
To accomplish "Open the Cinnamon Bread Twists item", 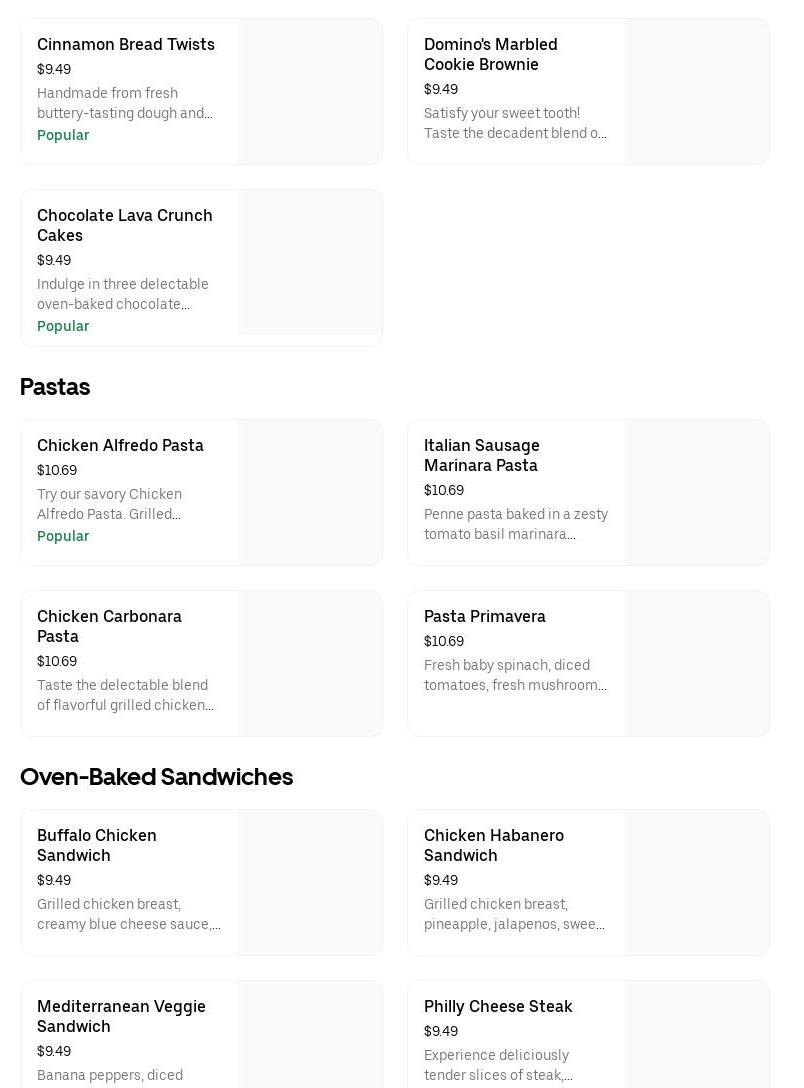I will (126, 45).
